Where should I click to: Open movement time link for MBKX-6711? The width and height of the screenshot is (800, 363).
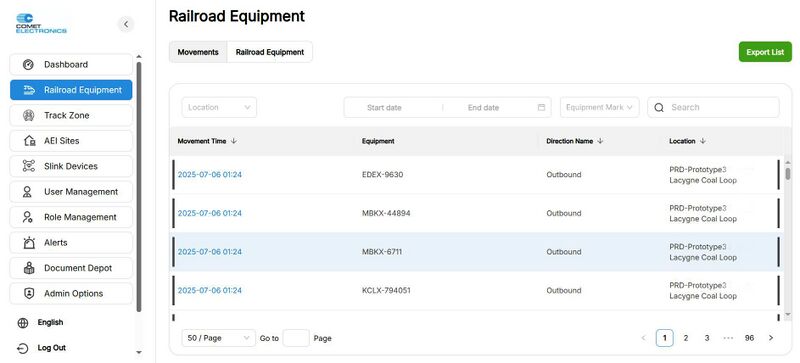(210, 252)
